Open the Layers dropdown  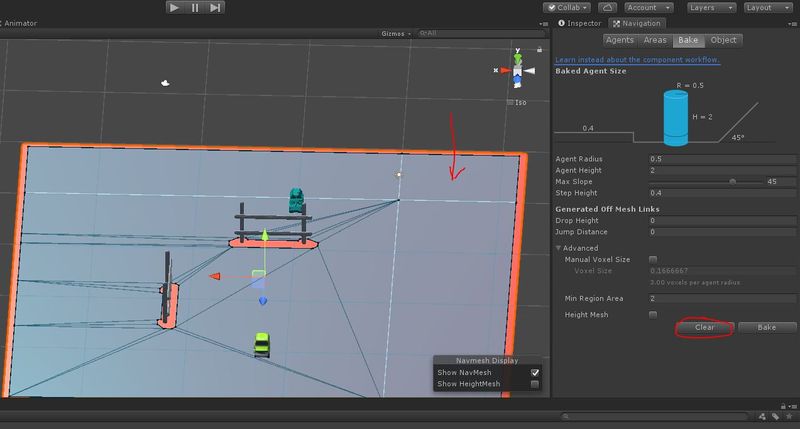[711, 8]
